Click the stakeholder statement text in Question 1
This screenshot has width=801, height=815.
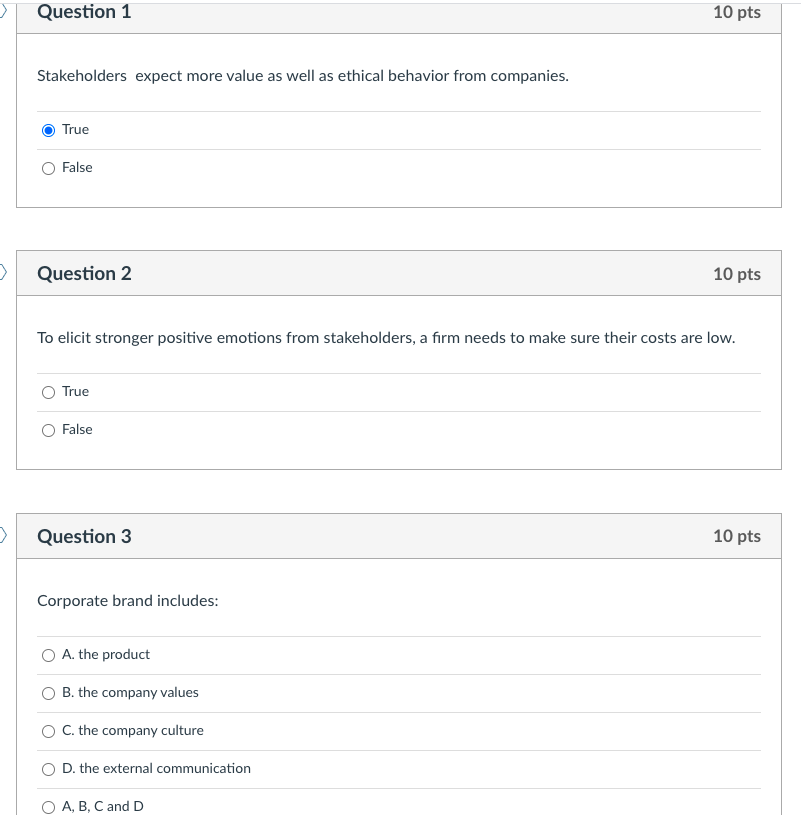click(x=302, y=75)
